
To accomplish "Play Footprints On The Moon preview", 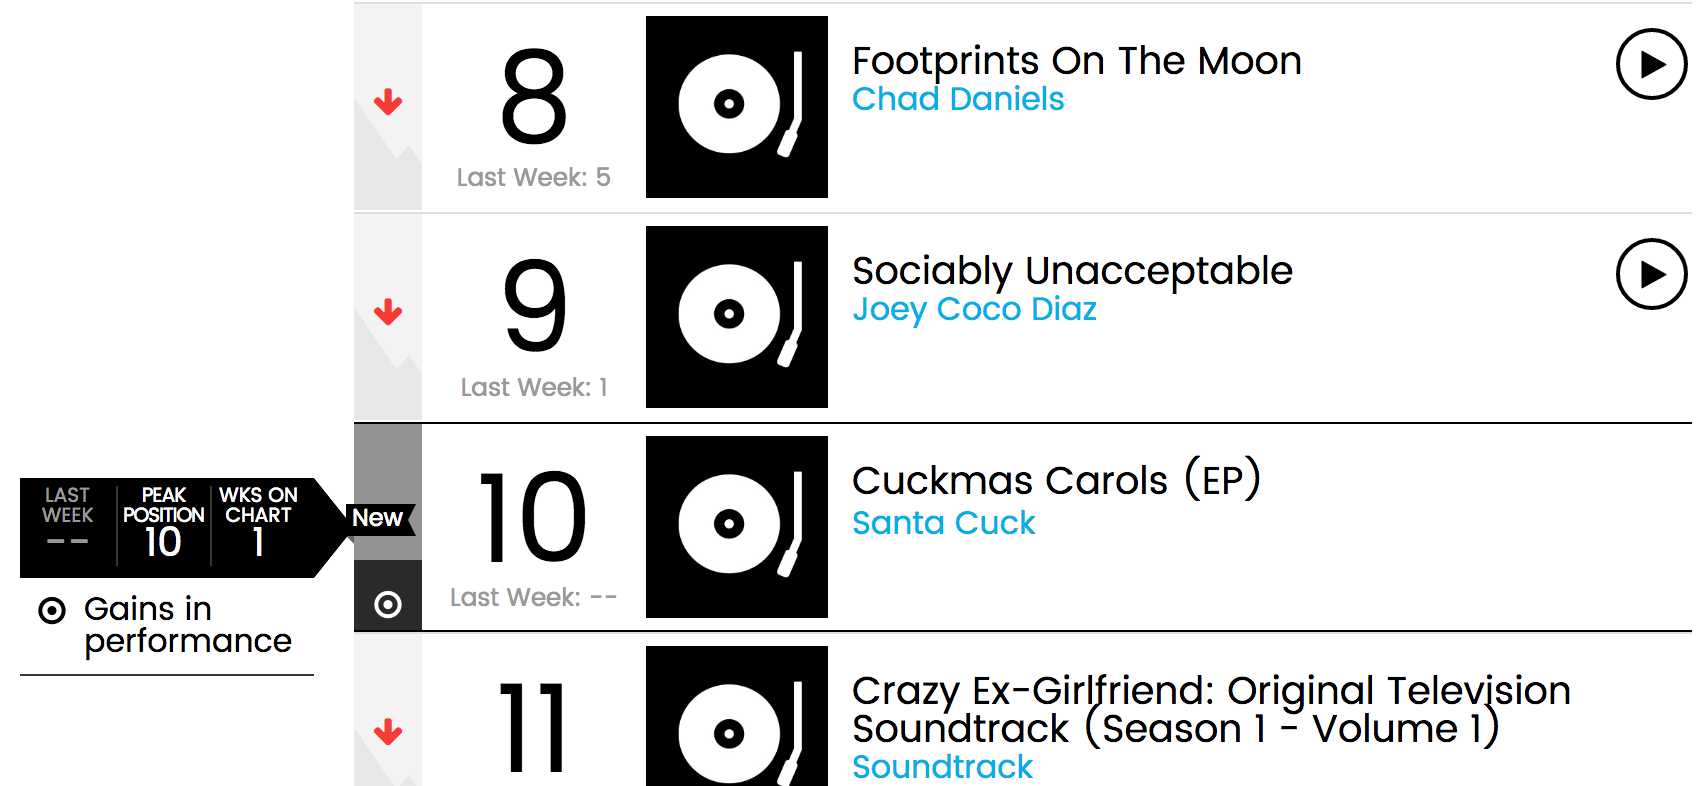I will coord(1651,64).
